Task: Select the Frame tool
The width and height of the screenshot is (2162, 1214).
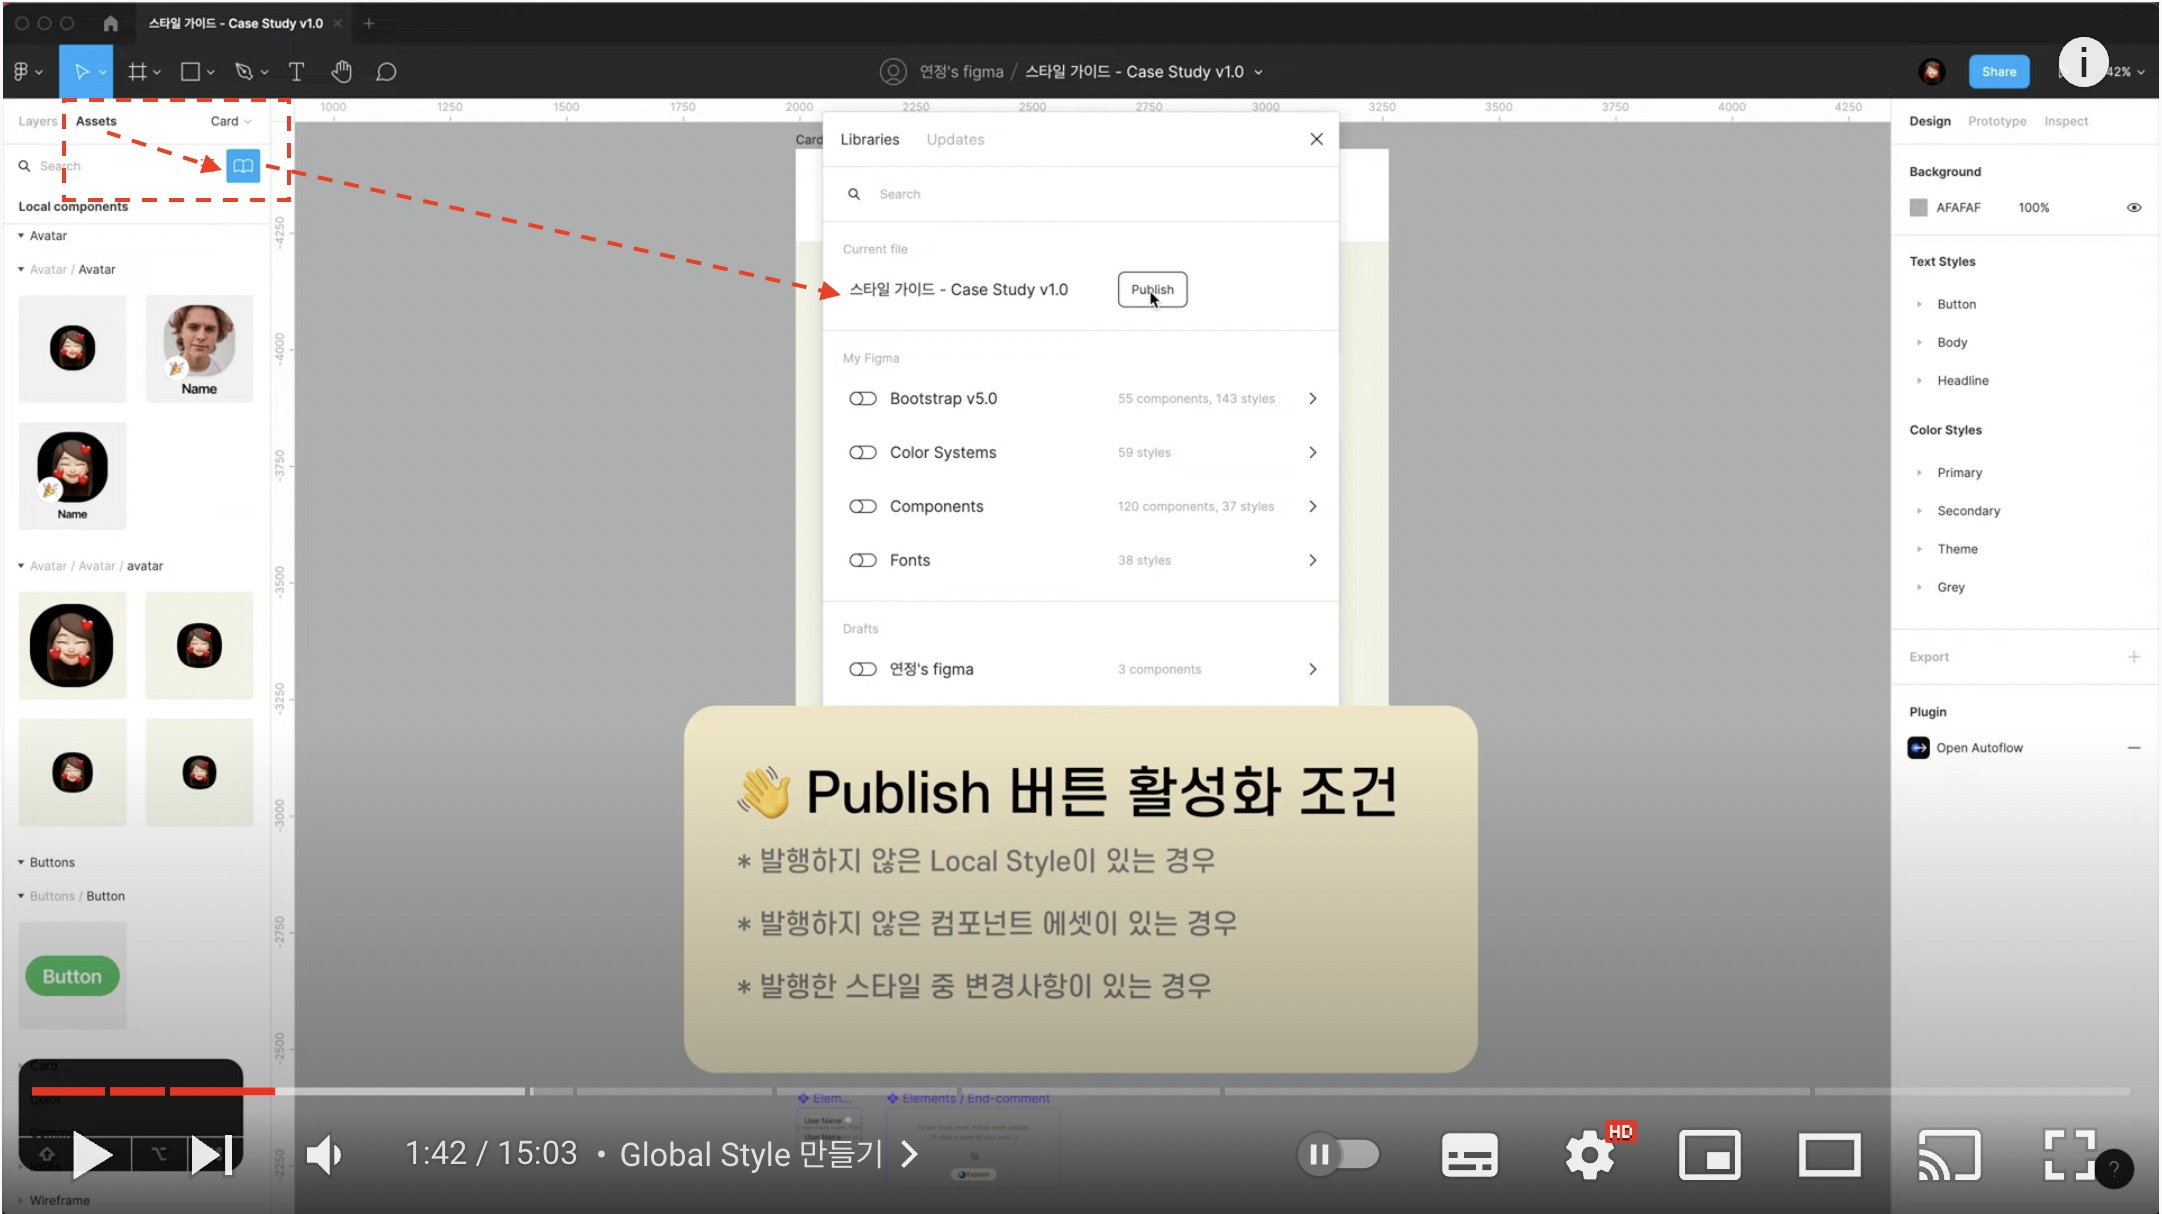Action: [x=138, y=71]
